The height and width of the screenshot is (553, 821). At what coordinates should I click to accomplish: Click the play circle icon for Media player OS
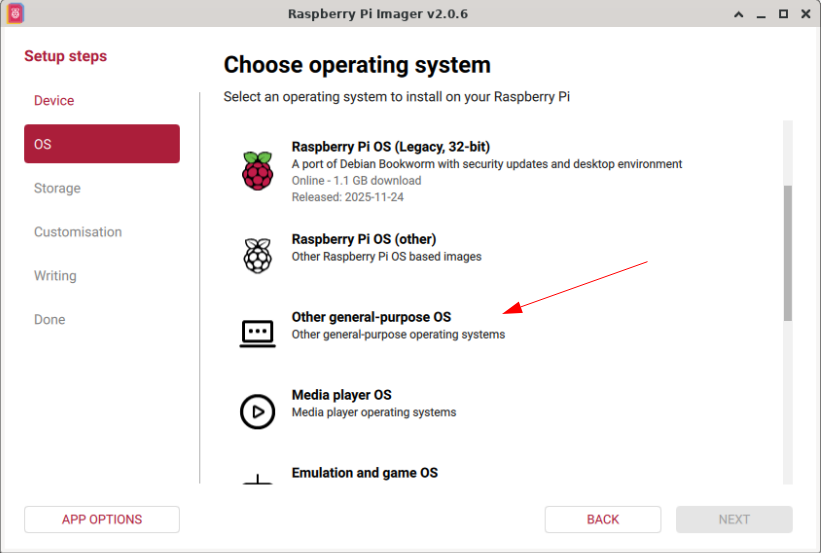[258, 412]
